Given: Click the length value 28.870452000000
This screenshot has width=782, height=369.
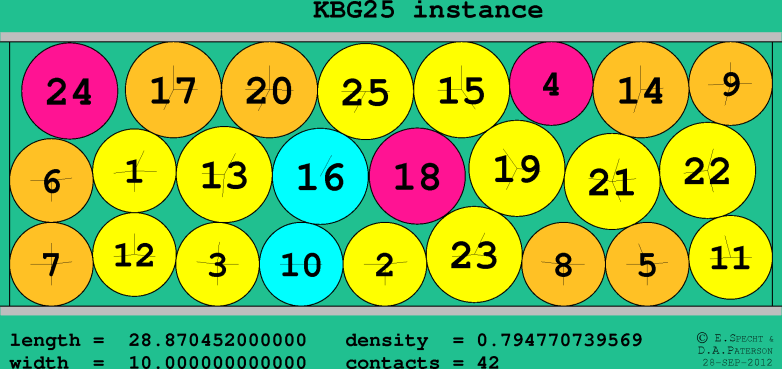Looking at the screenshot, I should pyautogui.click(x=217, y=341).
